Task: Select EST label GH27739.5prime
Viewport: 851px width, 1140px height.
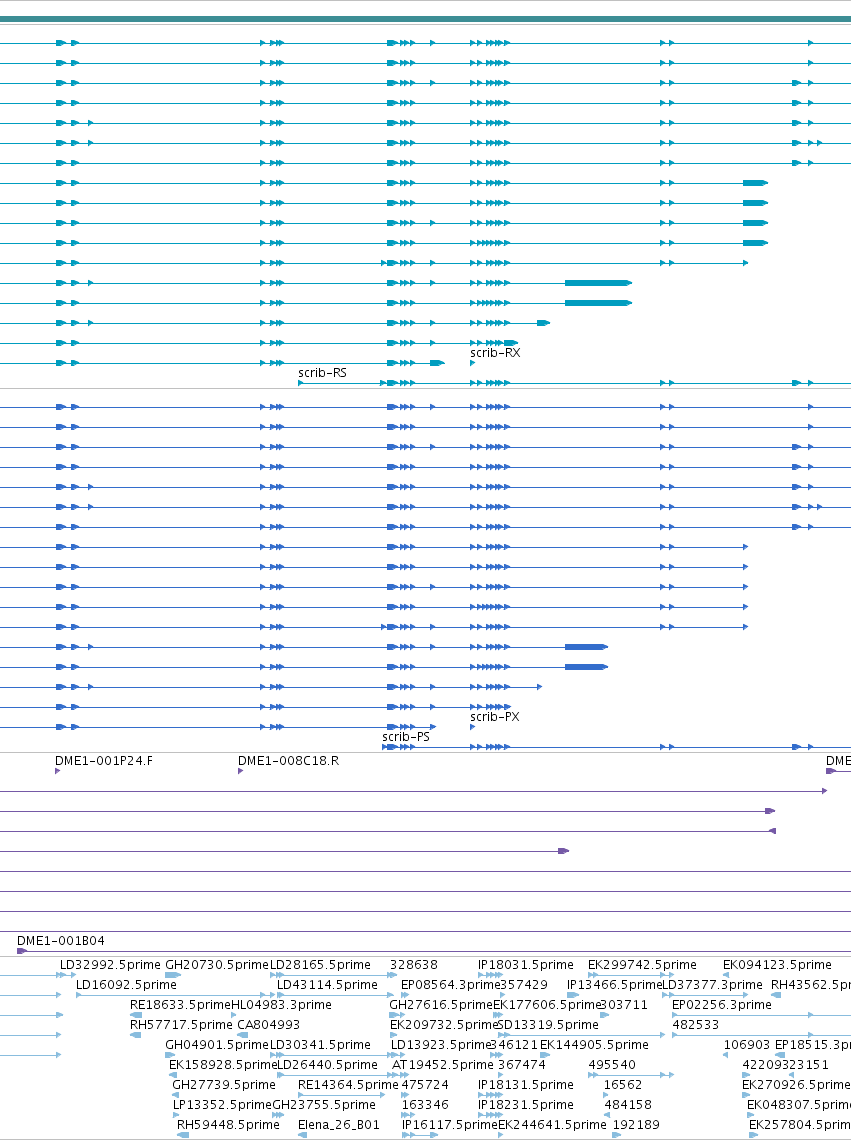Action: point(224,1085)
